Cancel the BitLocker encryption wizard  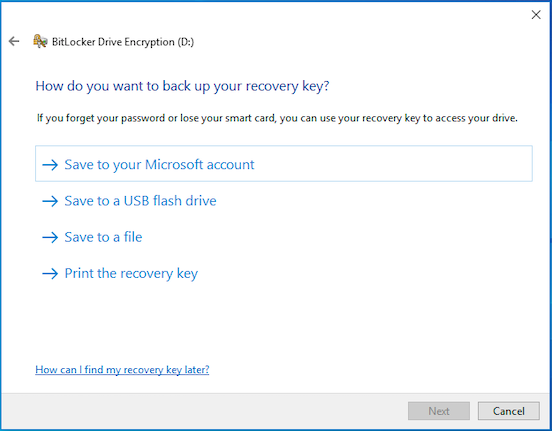pyautogui.click(x=508, y=411)
